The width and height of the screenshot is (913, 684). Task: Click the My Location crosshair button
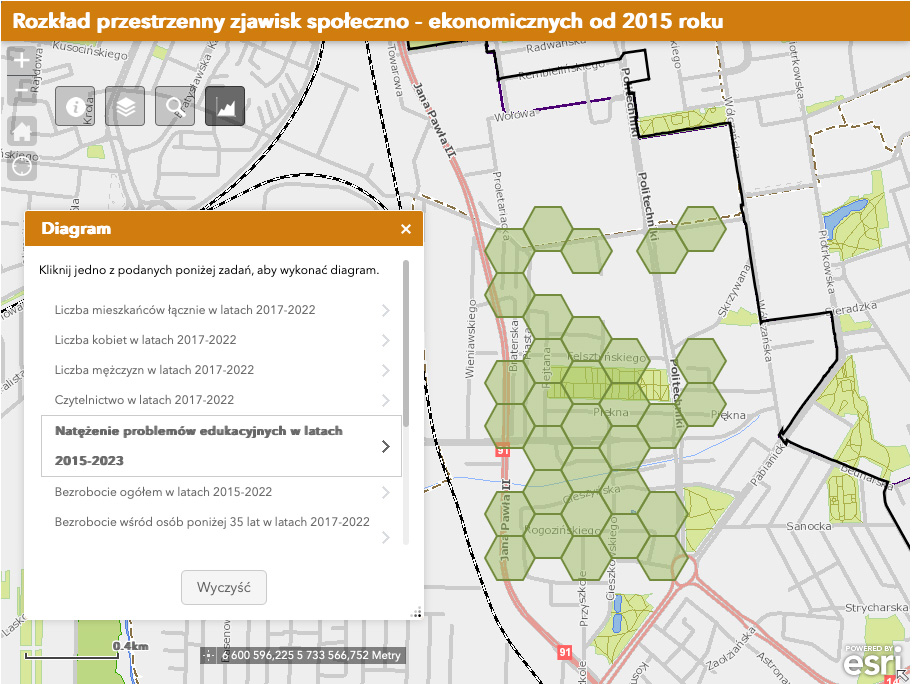22,165
